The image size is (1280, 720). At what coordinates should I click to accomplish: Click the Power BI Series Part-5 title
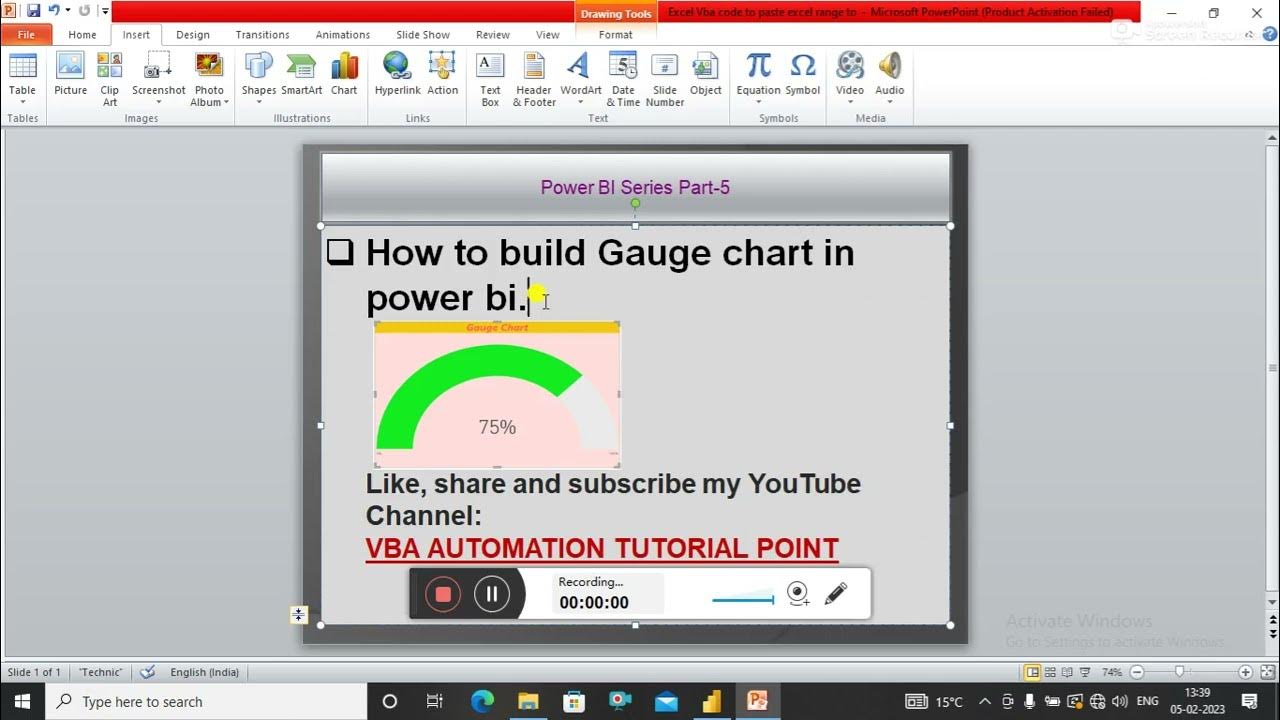pos(635,187)
